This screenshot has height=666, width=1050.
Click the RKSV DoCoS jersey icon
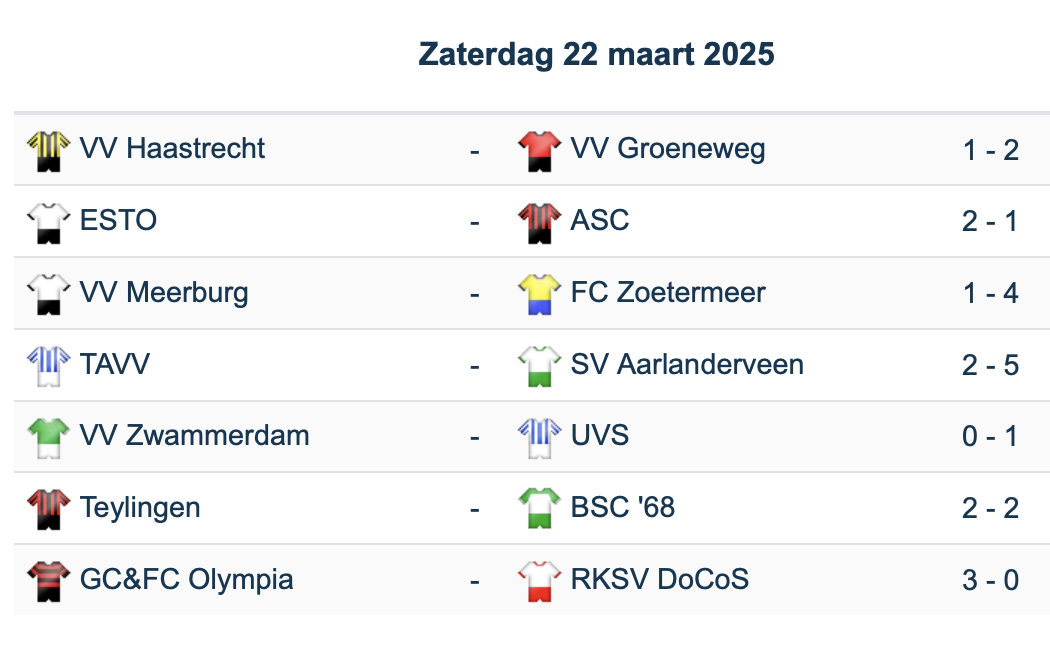point(539,581)
